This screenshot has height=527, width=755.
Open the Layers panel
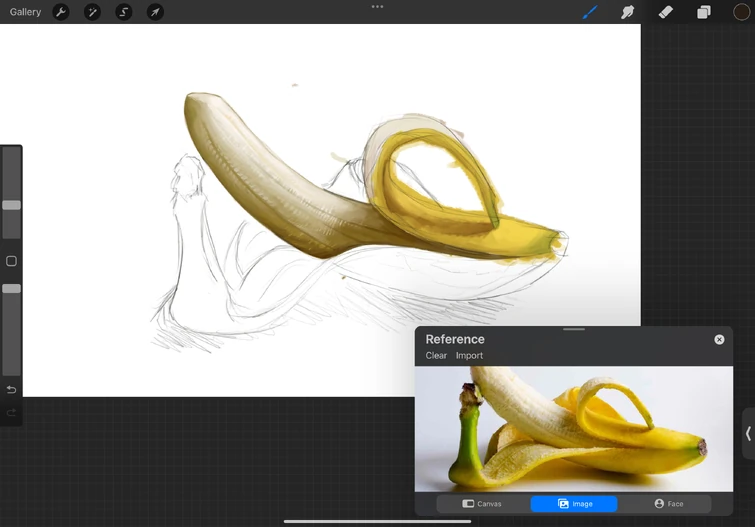tap(703, 12)
